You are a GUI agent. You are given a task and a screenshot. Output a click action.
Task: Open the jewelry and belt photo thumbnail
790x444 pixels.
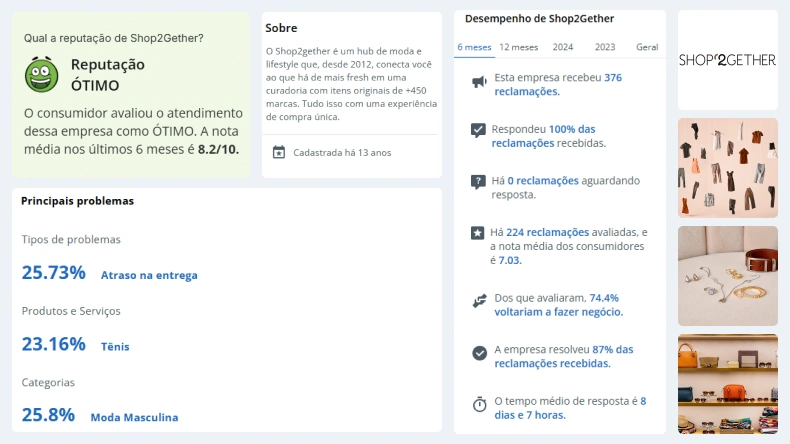(728, 276)
